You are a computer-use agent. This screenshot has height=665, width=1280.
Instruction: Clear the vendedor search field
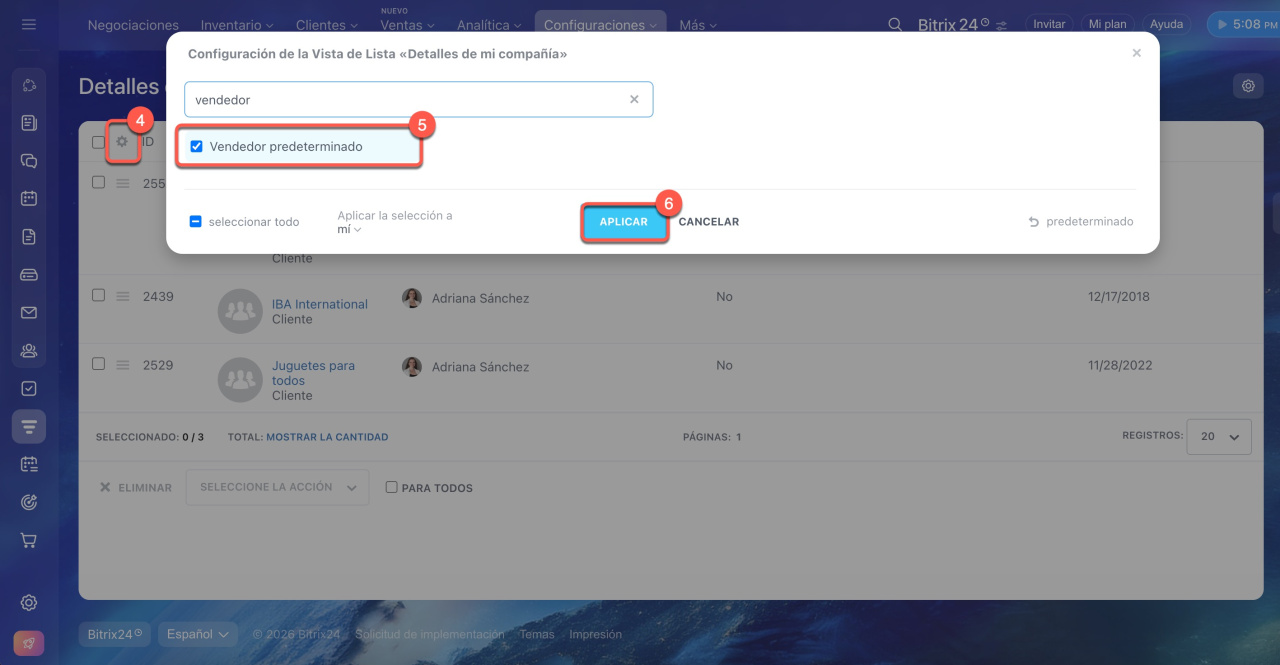tap(634, 100)
